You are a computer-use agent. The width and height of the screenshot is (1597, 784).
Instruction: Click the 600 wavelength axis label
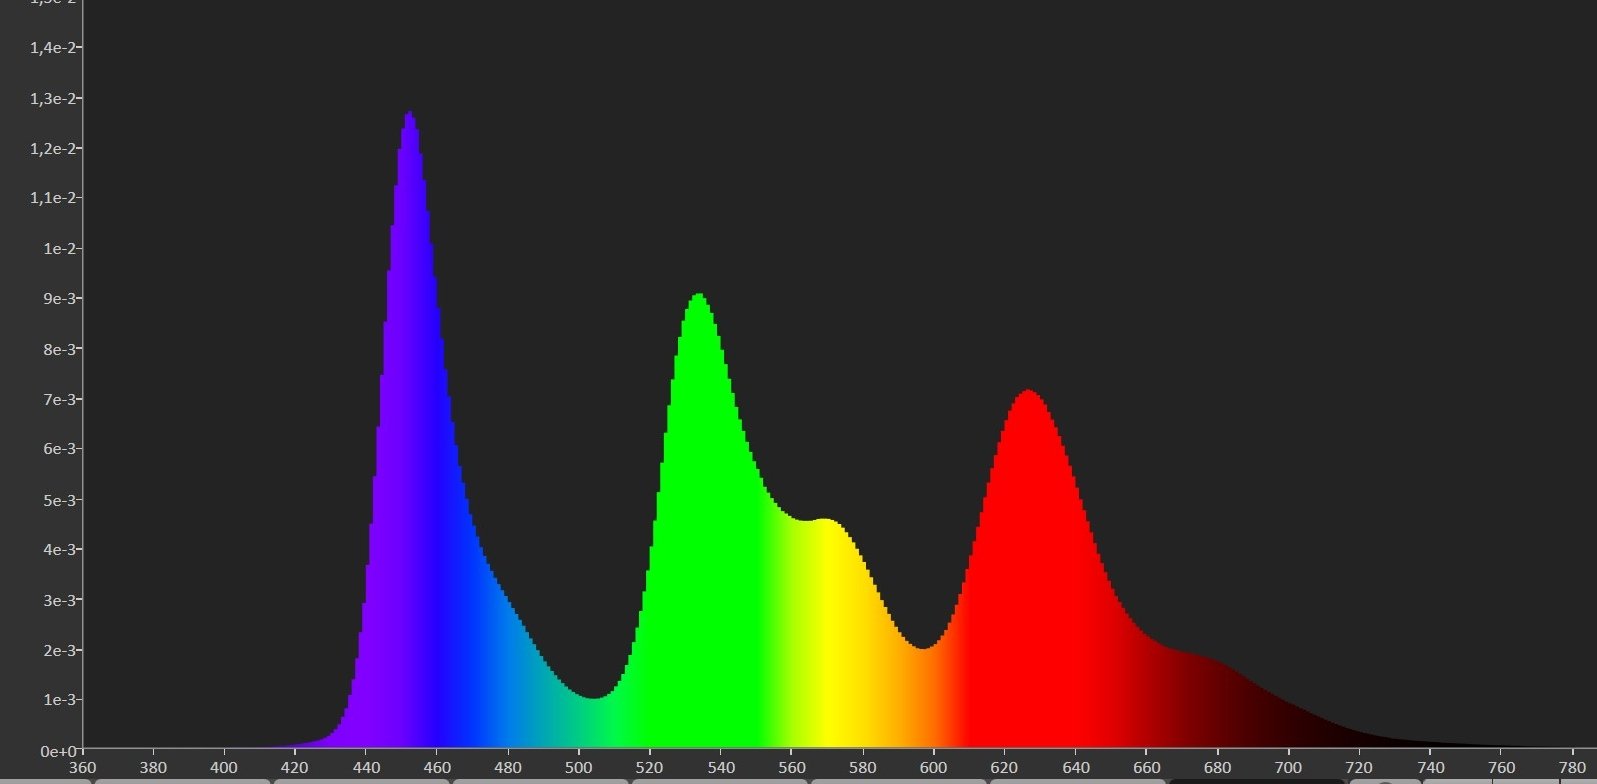(933, 768)
